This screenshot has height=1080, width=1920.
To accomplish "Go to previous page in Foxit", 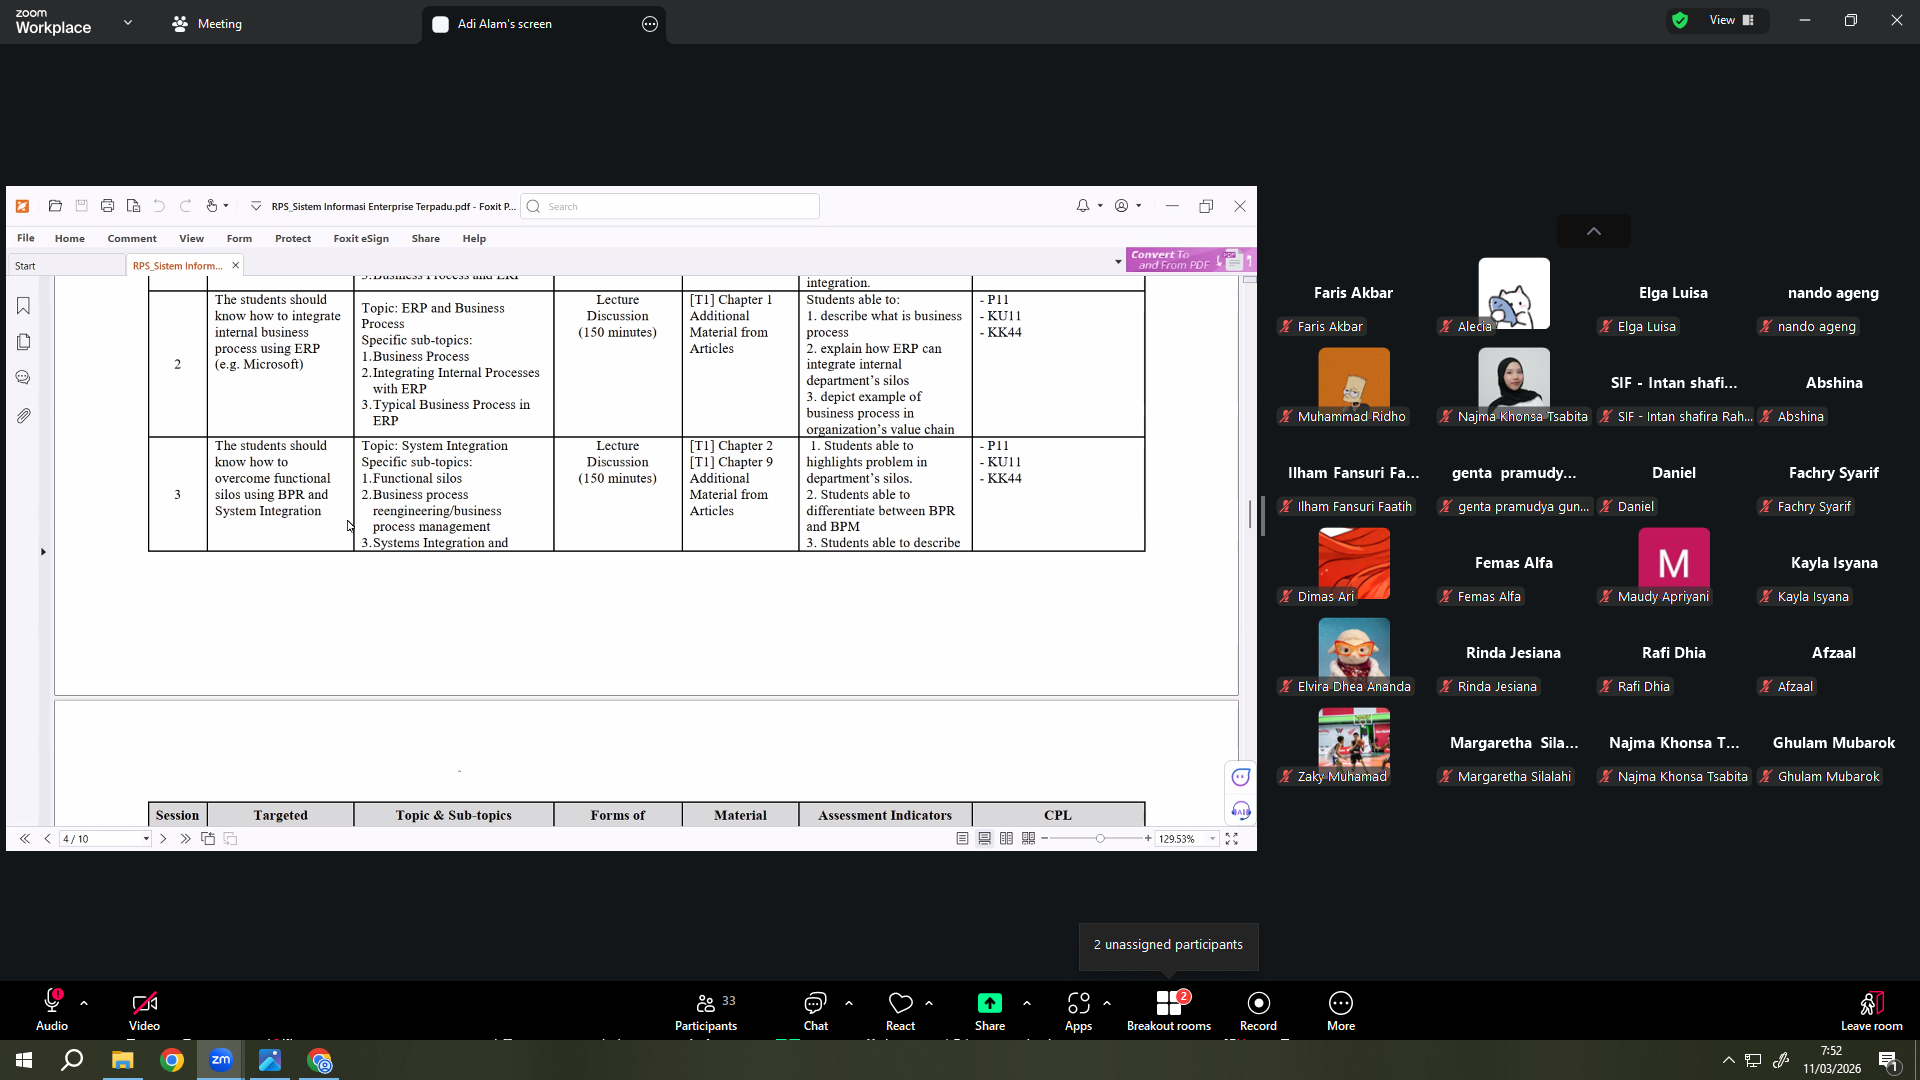I will click(x=47, y=839).
